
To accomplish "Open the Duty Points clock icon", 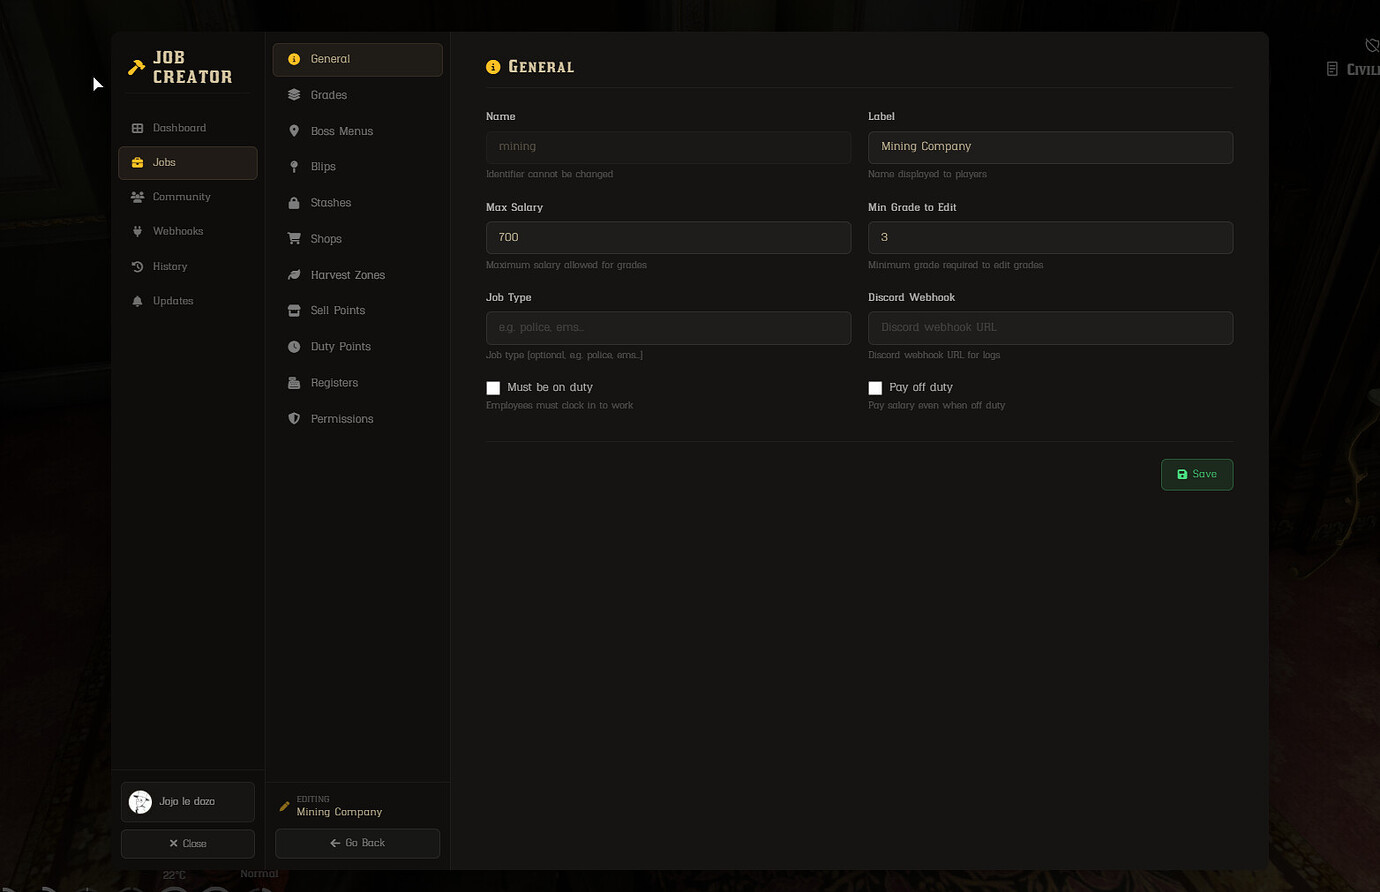I will pos(294,347).
